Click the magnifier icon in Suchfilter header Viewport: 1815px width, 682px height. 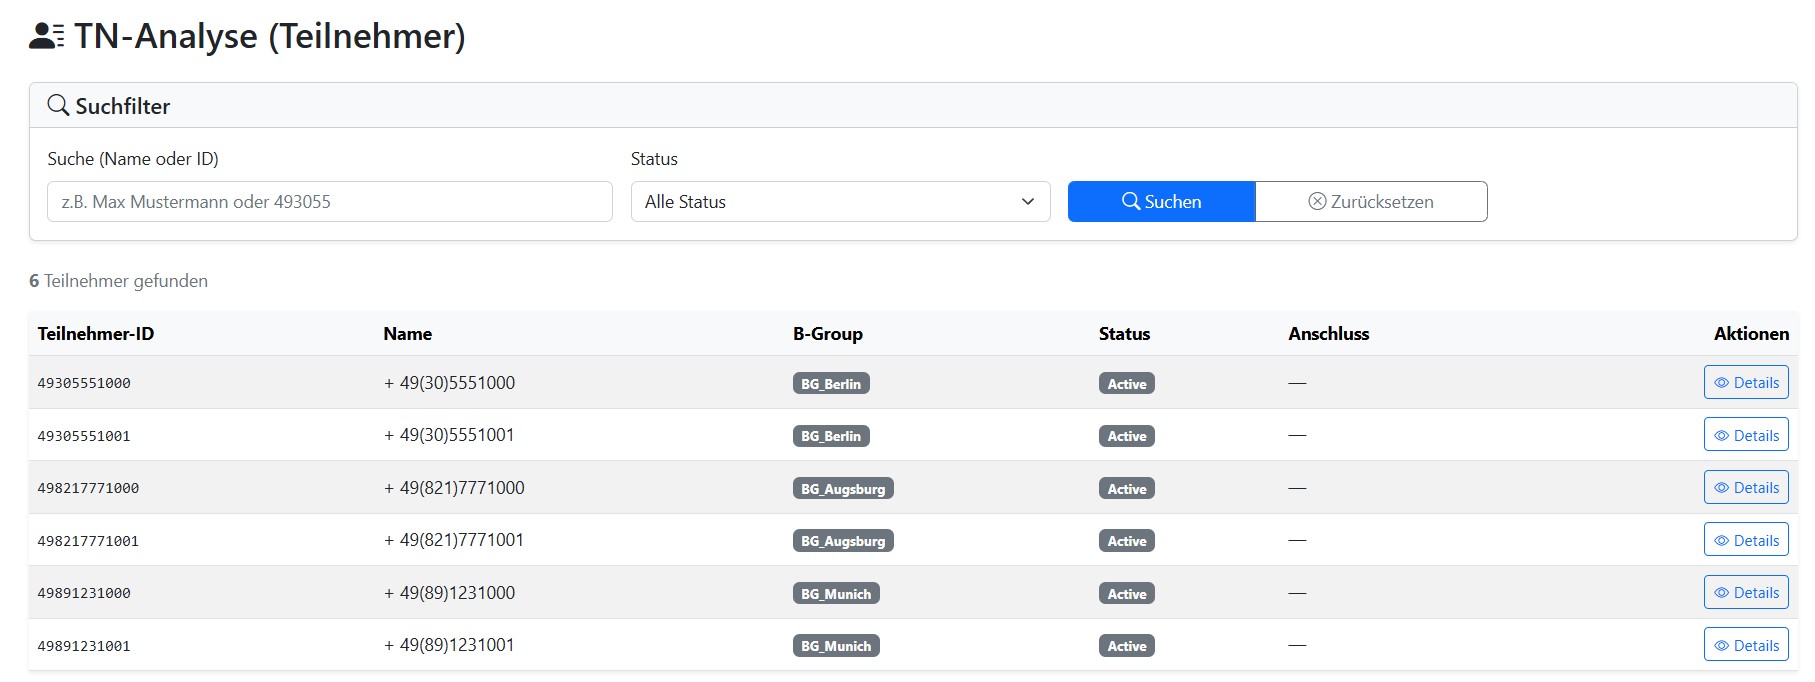coord(59,106)
